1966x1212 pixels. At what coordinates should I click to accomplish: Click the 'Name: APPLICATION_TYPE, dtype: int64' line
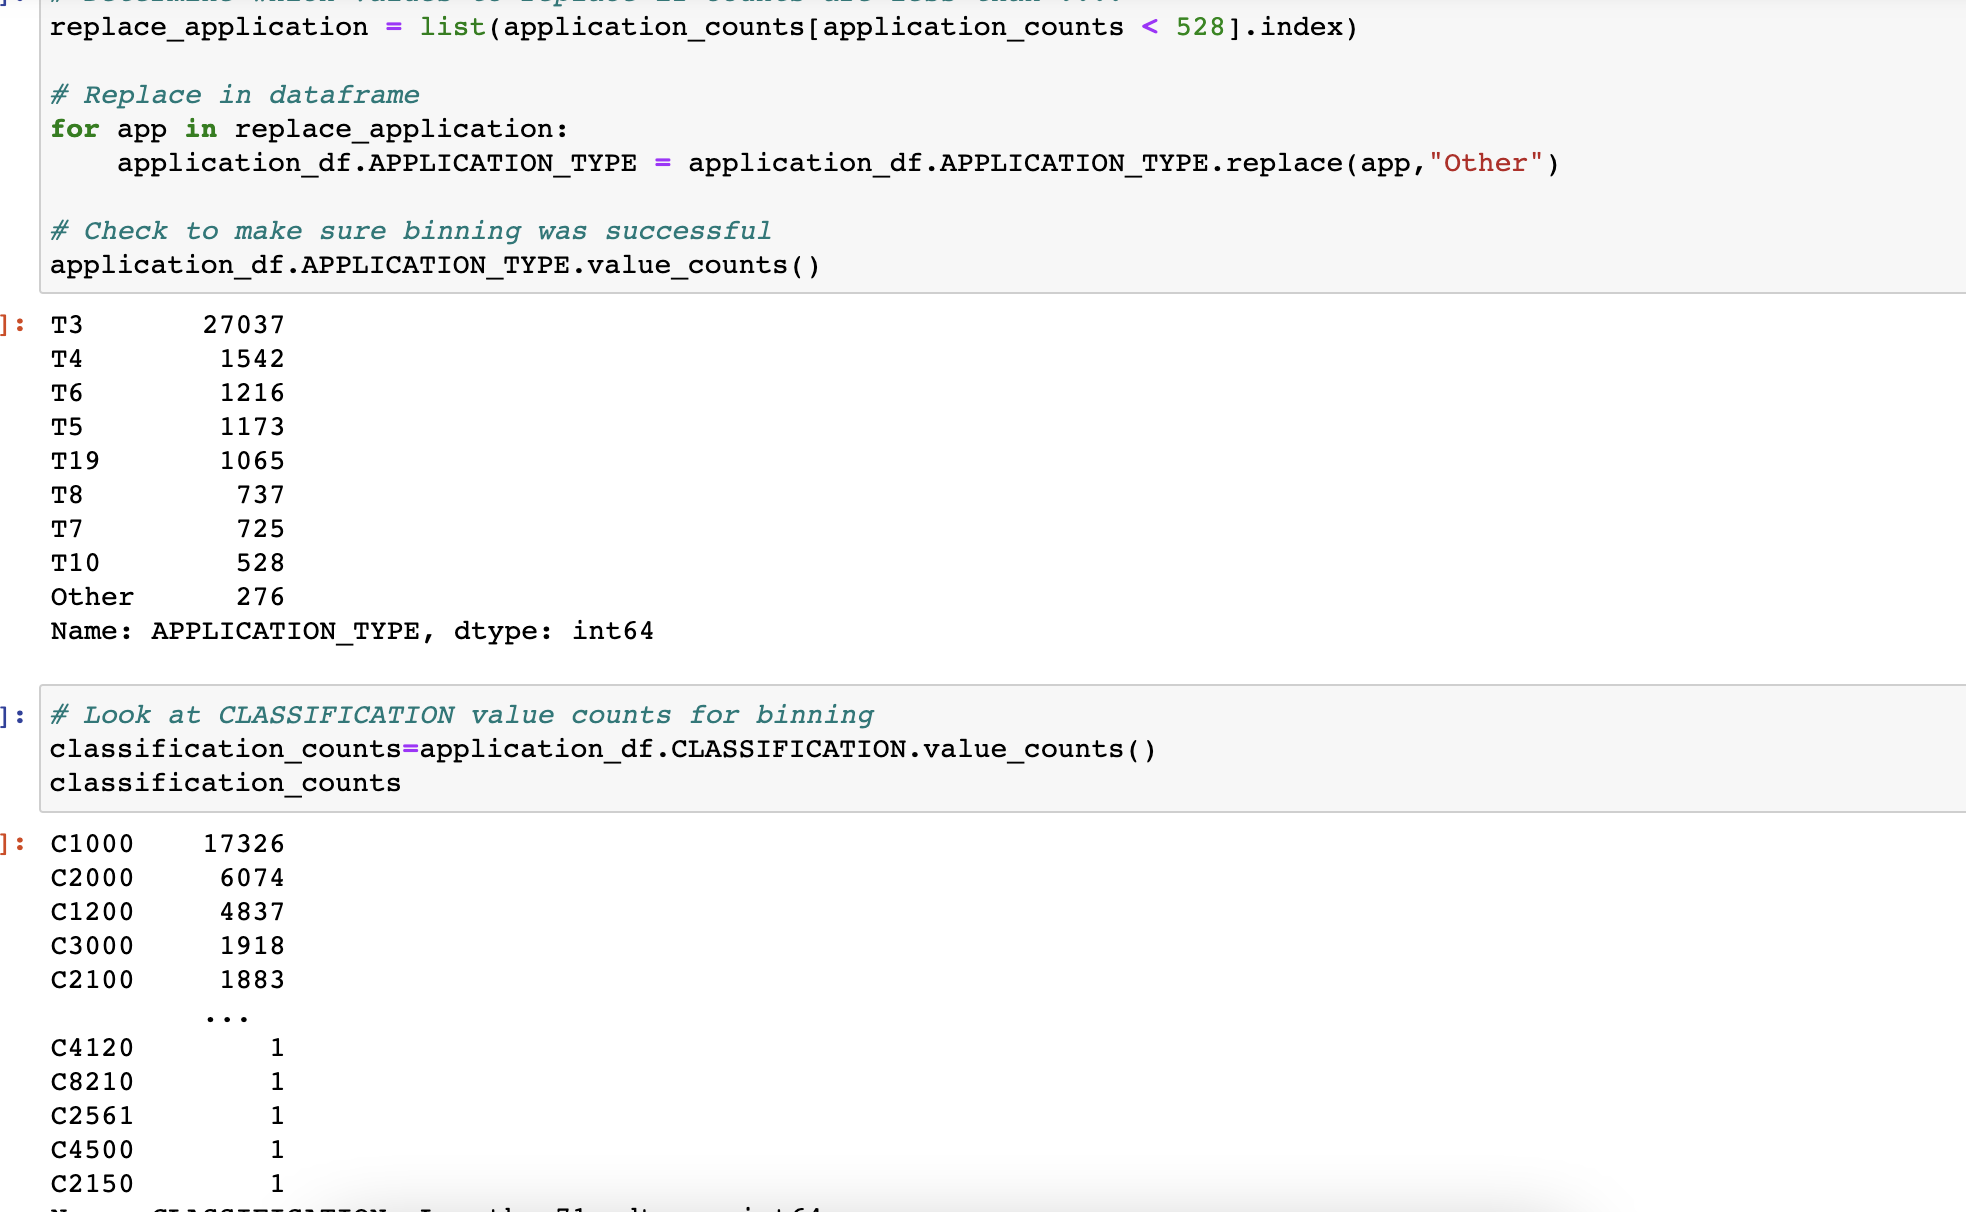(352, 631)
